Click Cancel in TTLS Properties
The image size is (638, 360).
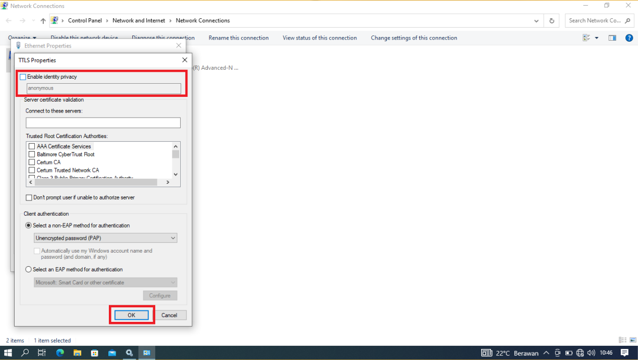[169, 315]
